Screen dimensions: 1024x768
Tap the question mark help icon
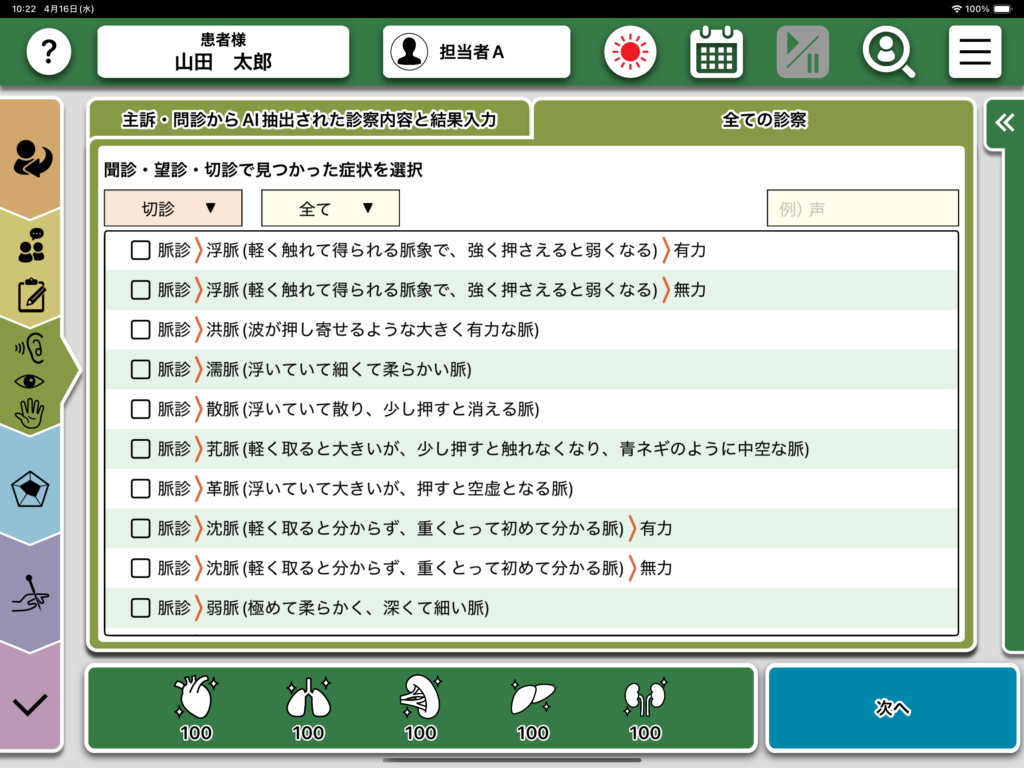pyautogui.click(x=49, y=52)
